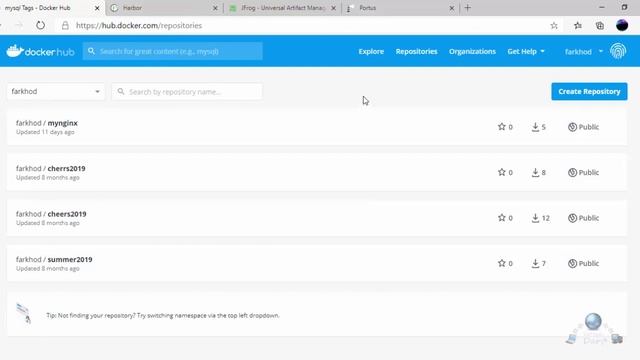Open the farkhod account menu
The height and width of the screenshot is (360, 640).
click(x=584, y=51)
